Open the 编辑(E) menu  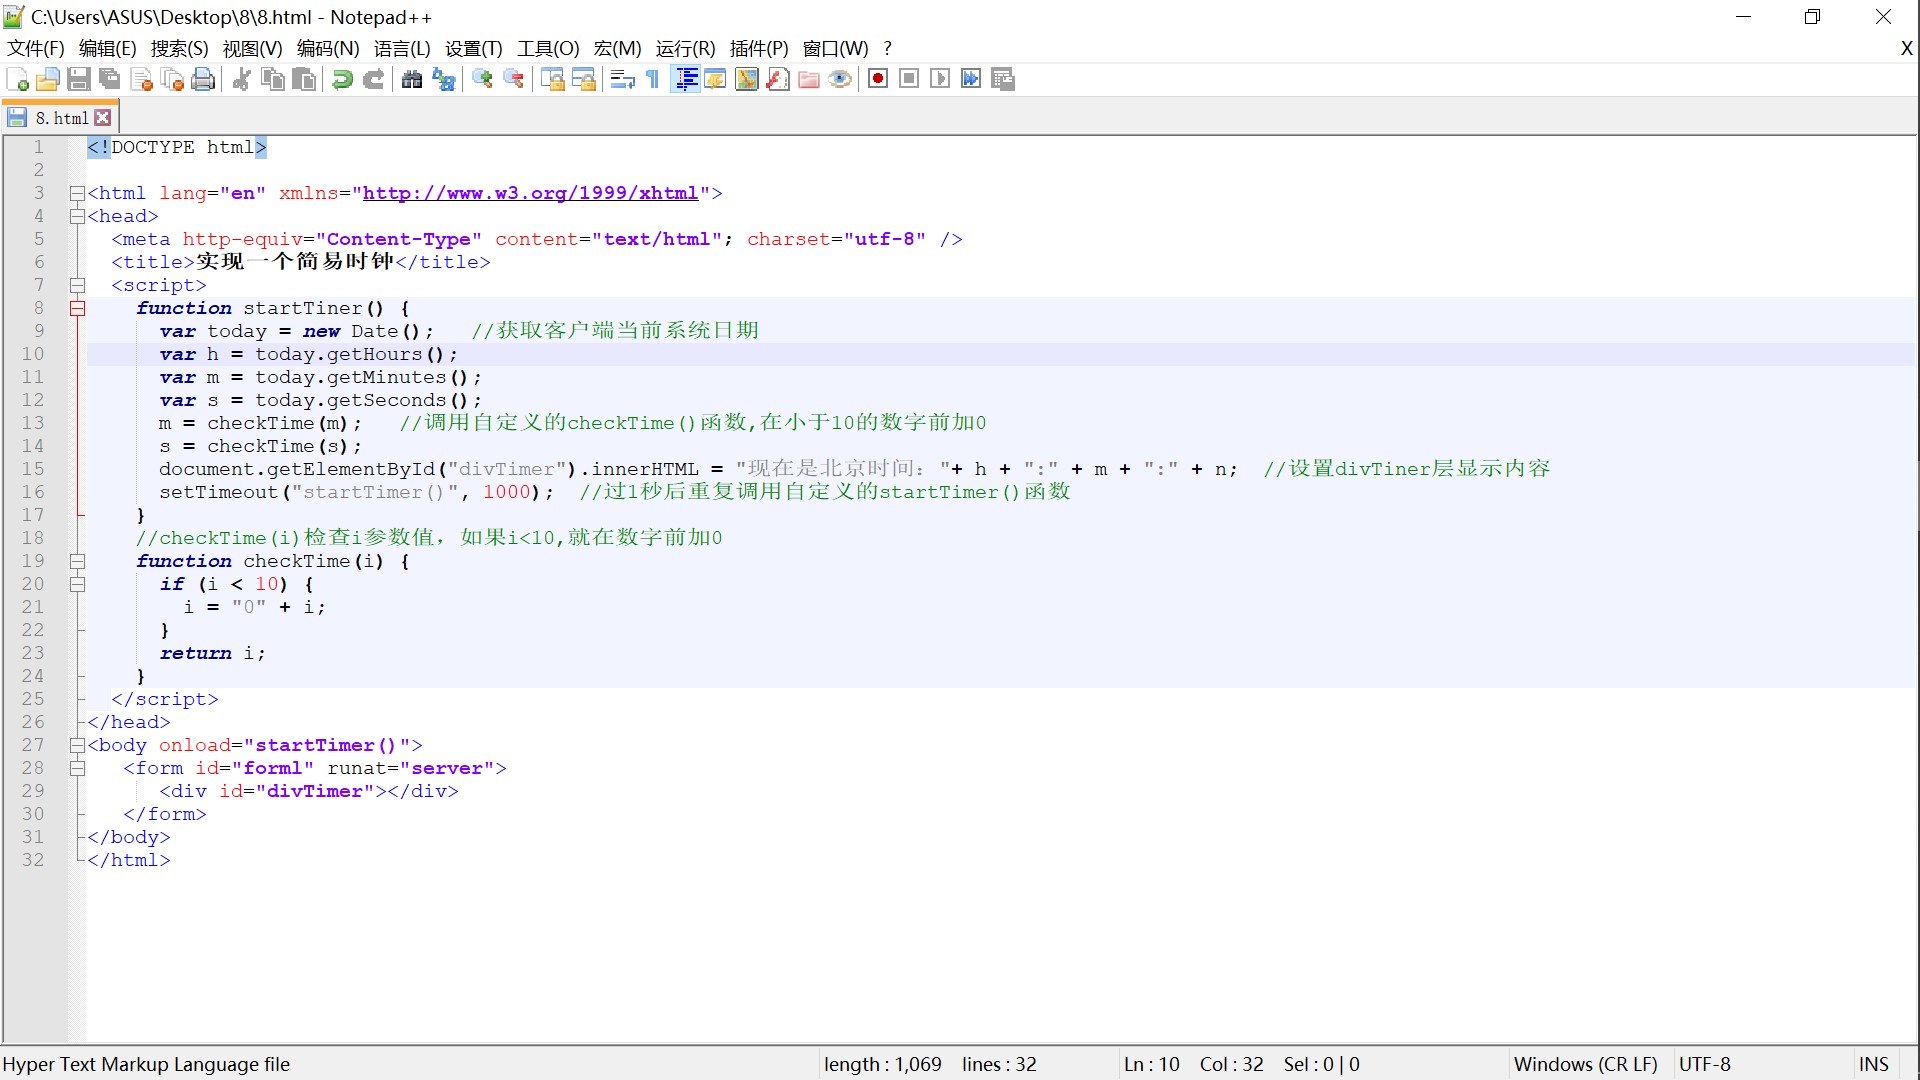tap(107, 48)
